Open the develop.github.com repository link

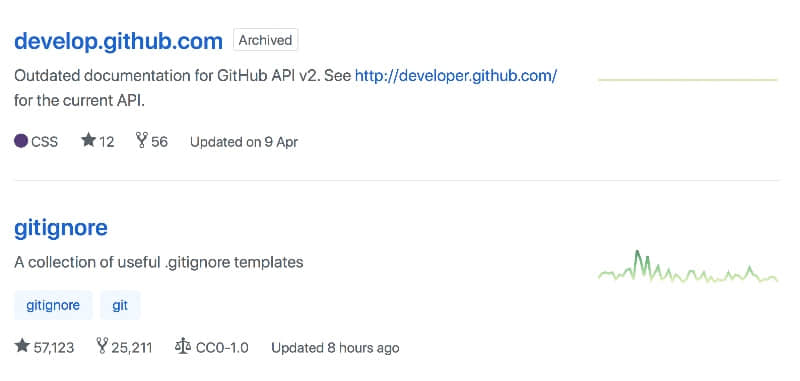(118, 41)
